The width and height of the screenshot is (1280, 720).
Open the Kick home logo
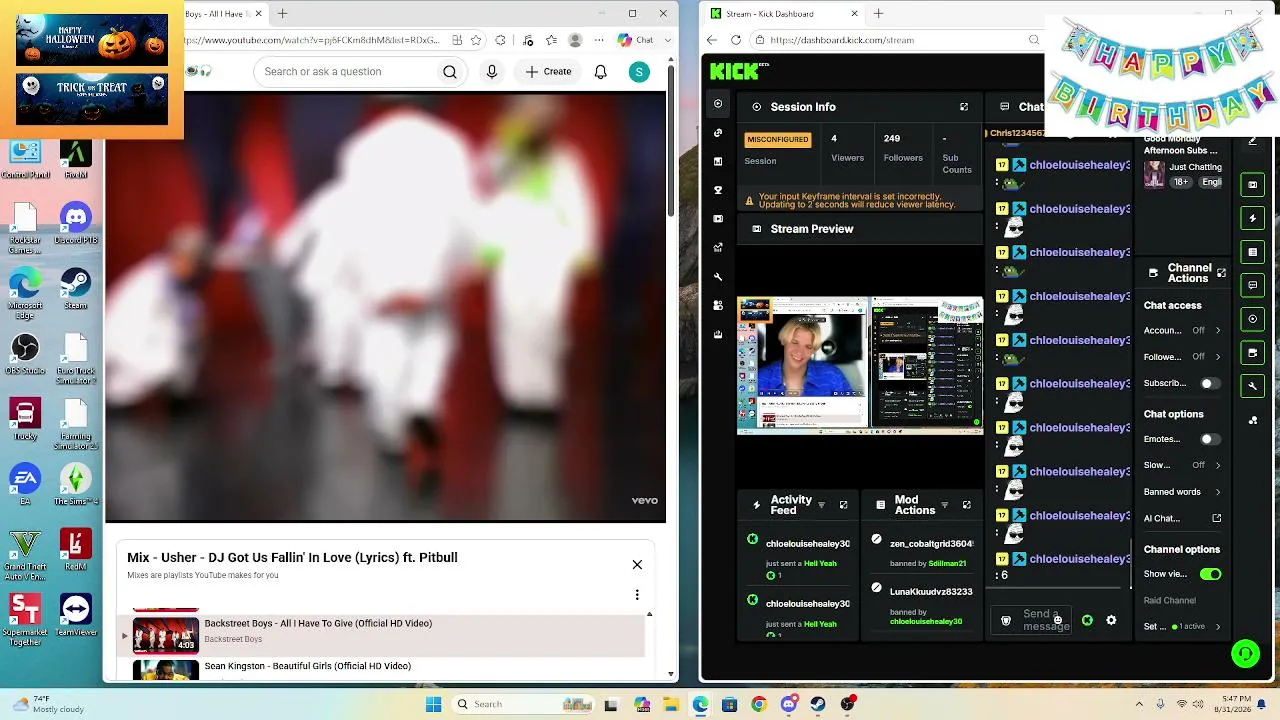[735, 71]
